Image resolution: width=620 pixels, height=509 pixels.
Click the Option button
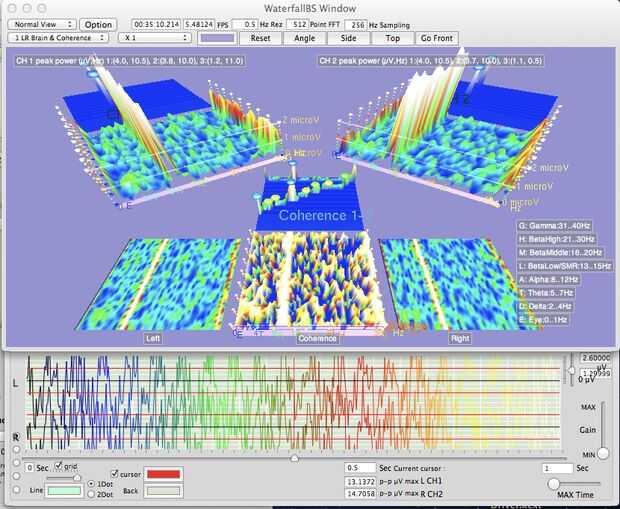[98, 25]
